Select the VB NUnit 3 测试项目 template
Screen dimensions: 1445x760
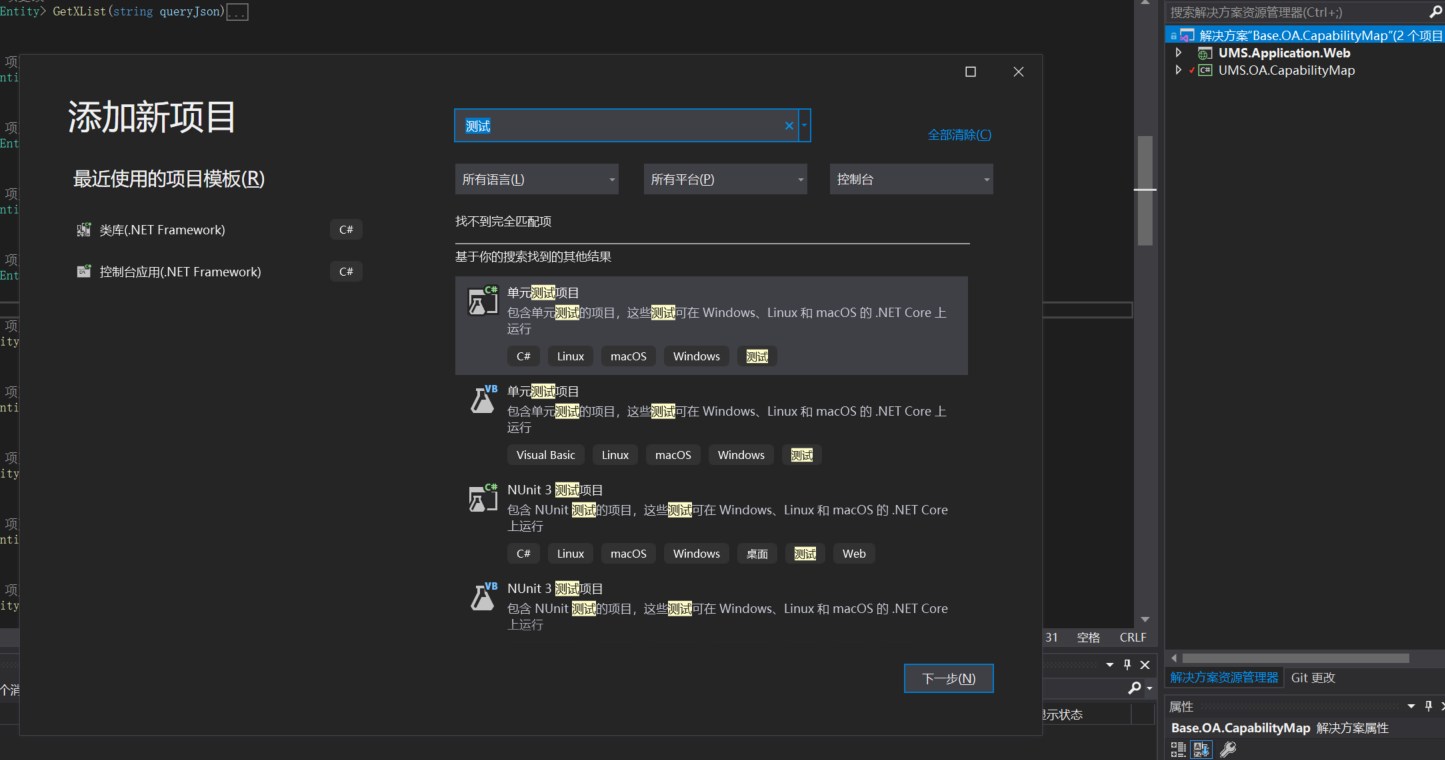click(711, 606)
